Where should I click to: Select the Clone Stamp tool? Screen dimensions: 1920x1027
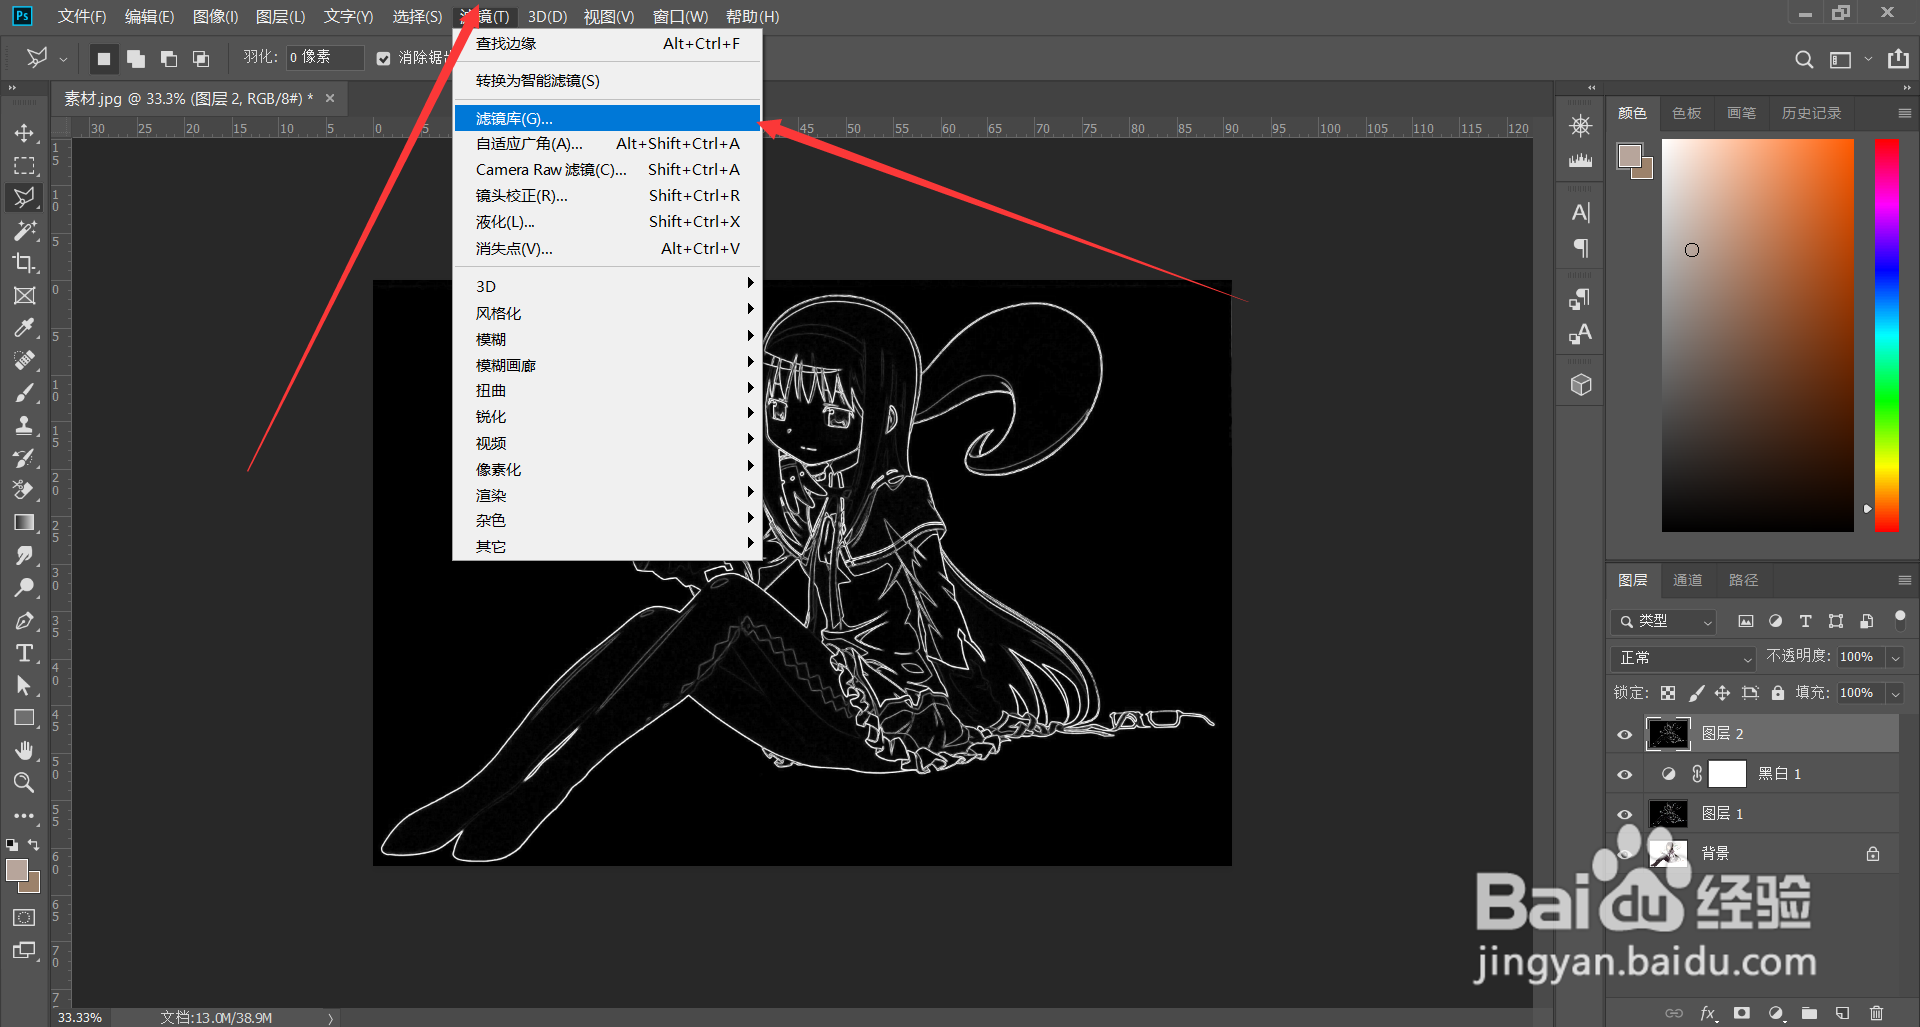click(x=24, y=425)
